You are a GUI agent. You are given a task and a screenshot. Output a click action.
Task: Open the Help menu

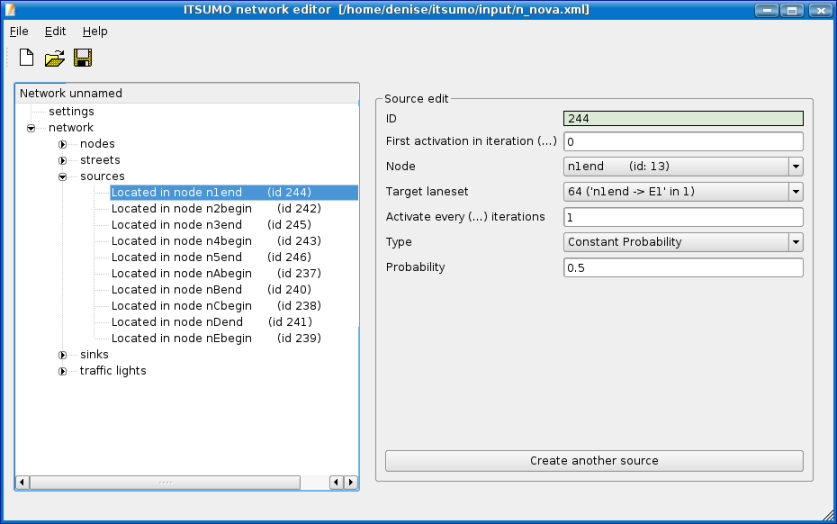click(x=95, y=31)
